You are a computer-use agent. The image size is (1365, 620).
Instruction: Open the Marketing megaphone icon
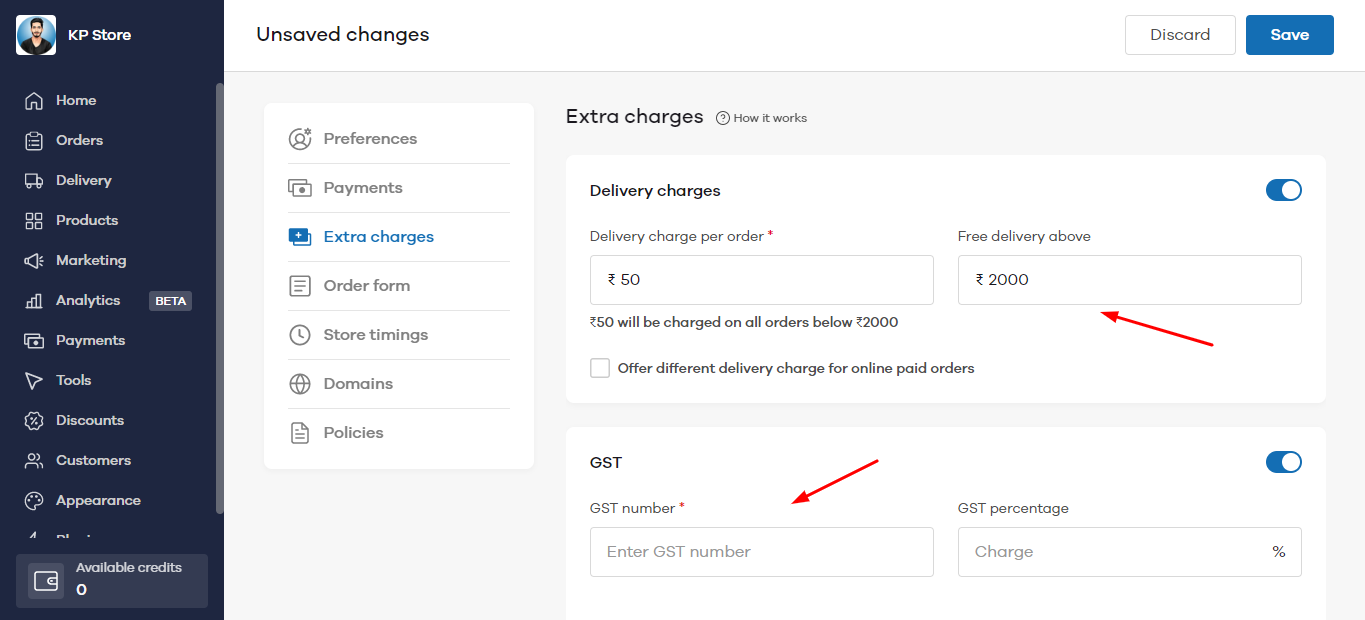34,261
